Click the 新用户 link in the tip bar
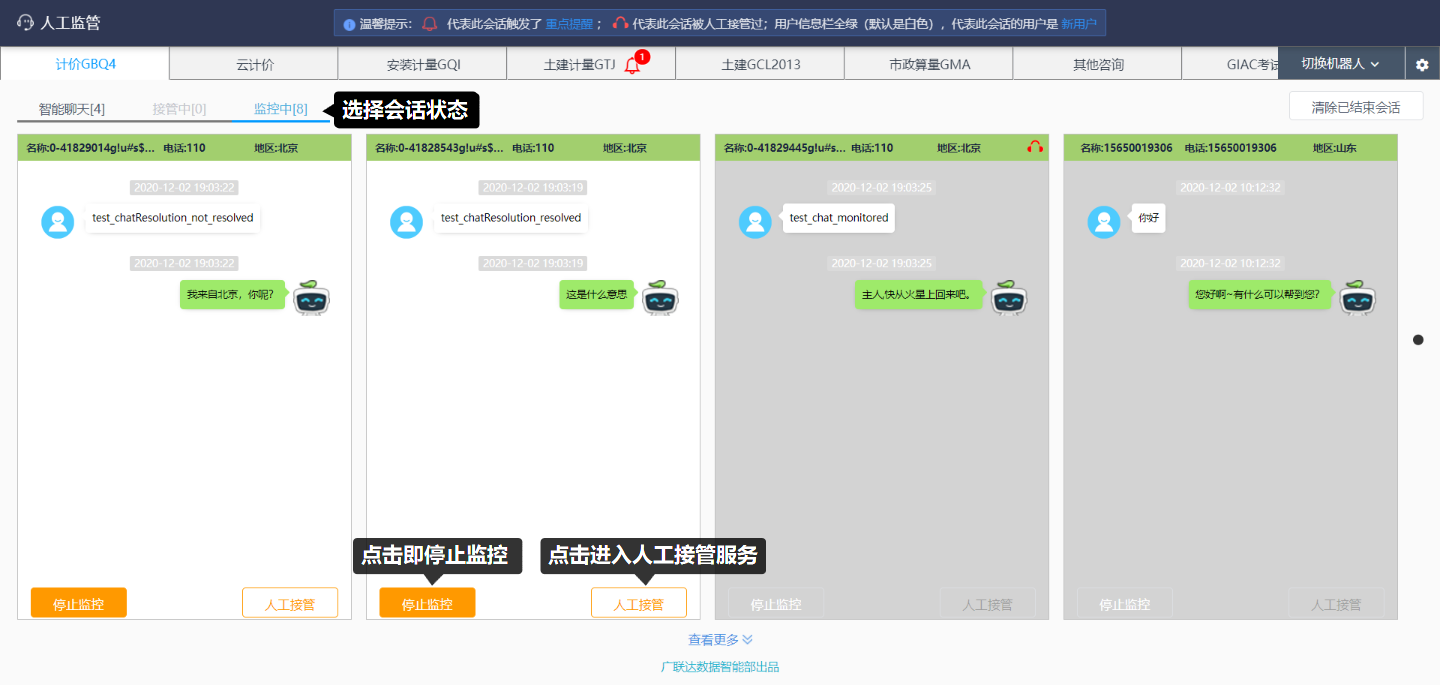The width and height of the screenshot is (1440, 685). point(1078,24)
